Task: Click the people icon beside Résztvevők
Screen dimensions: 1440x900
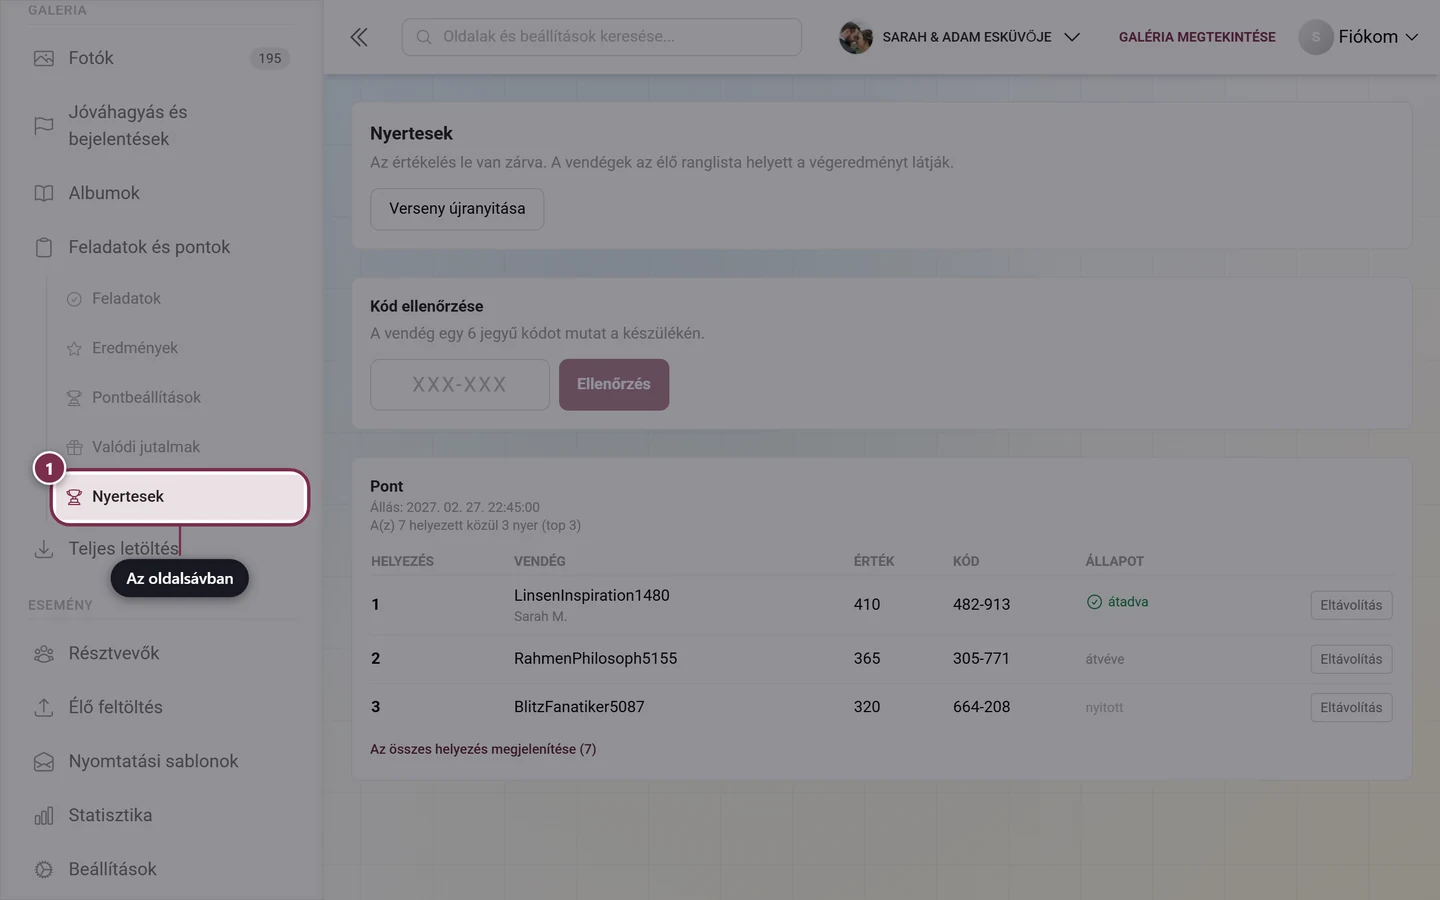Action: (44, 653)
